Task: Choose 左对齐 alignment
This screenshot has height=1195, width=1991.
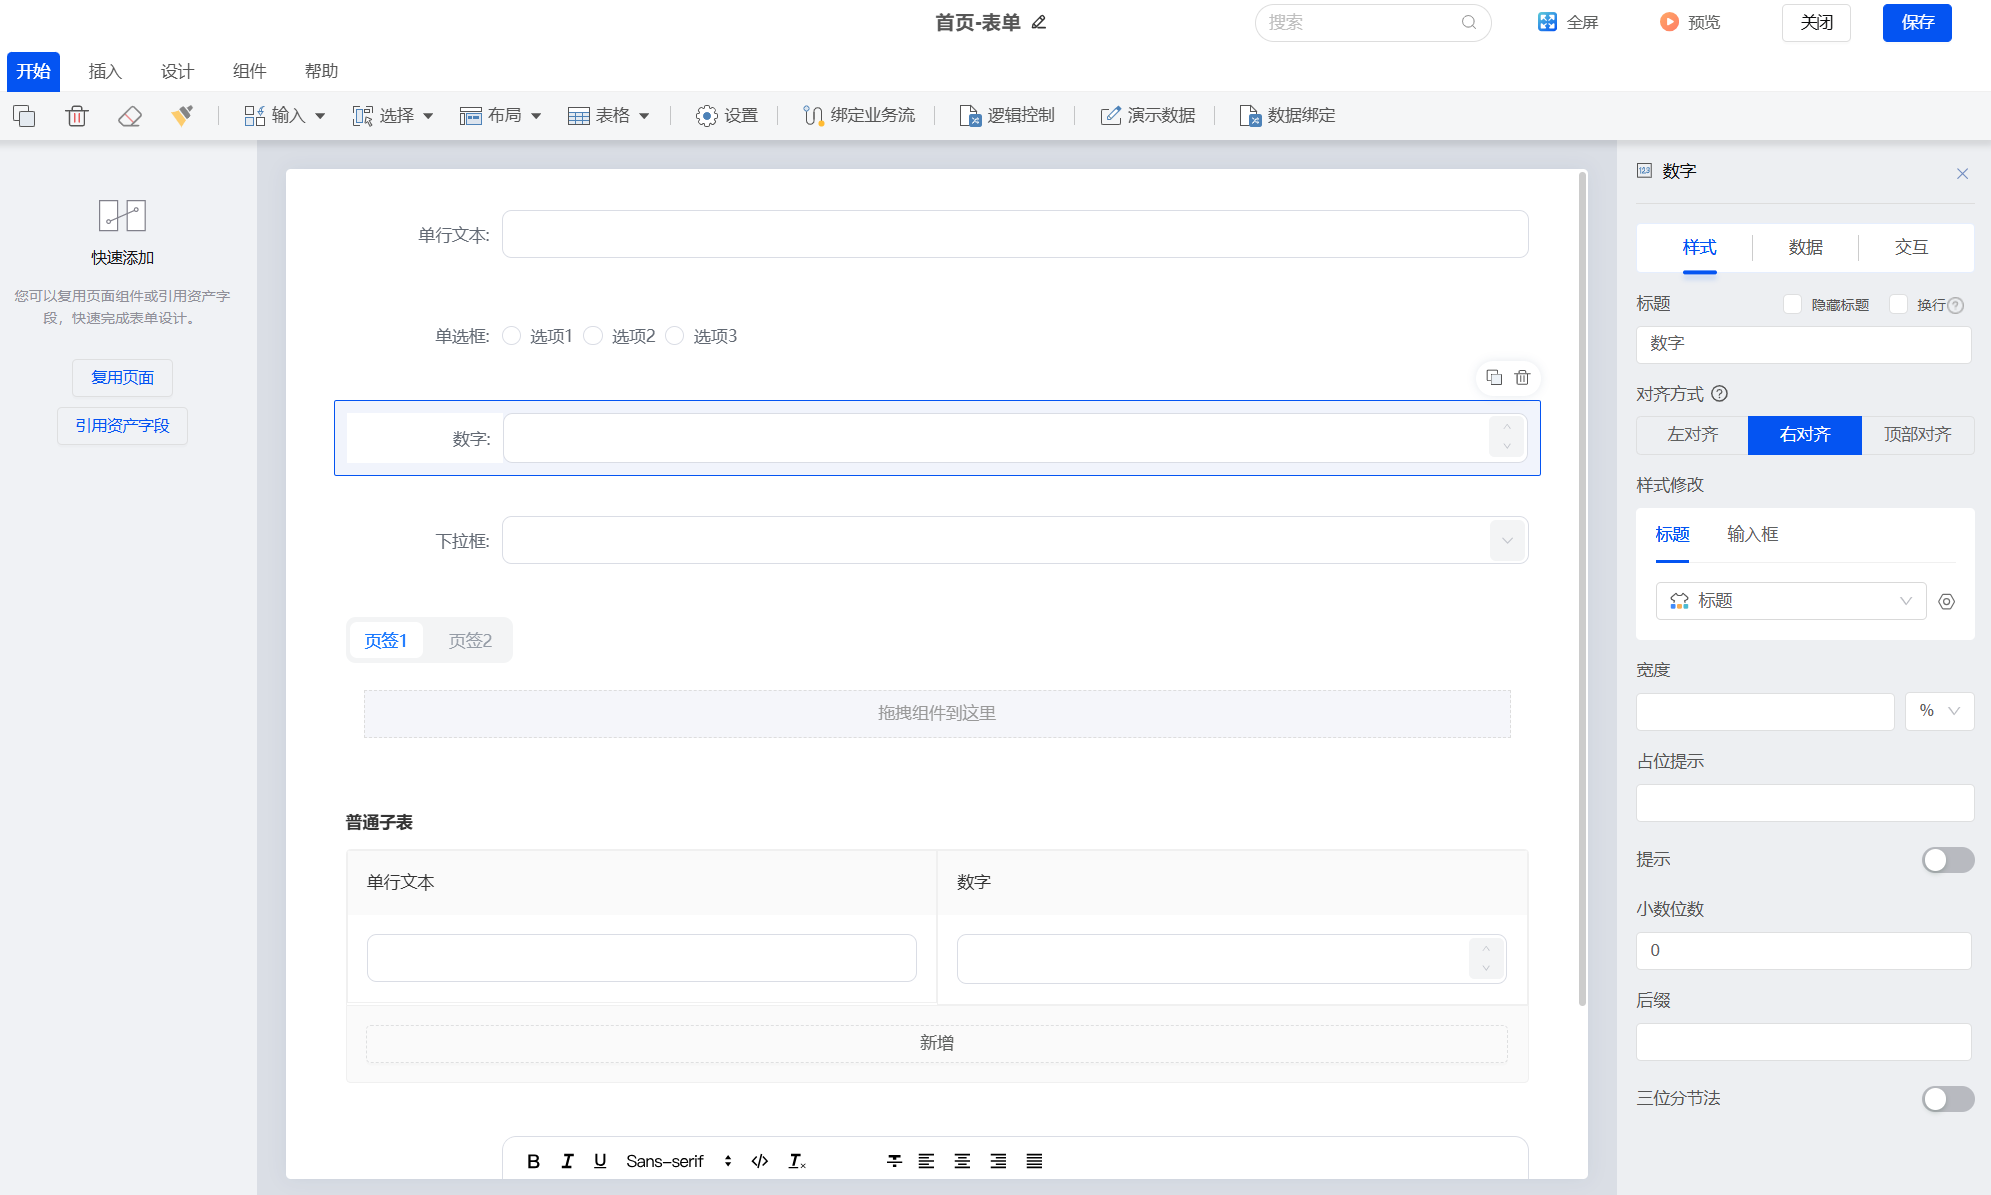Action: (1692, 435)
